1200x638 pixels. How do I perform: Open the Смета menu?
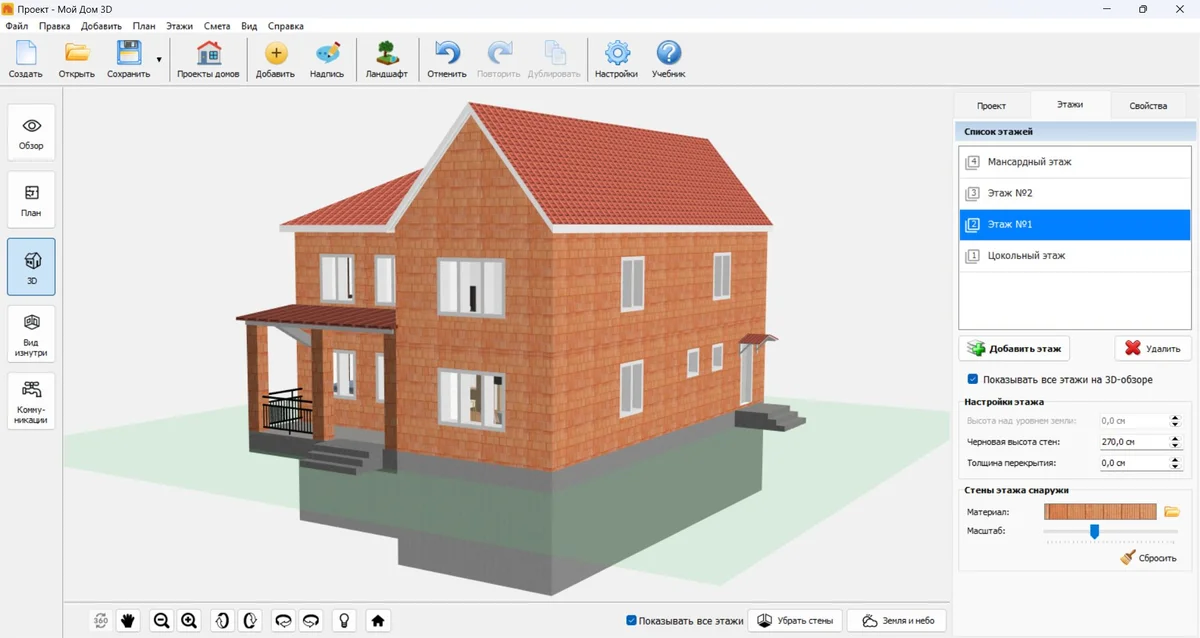[x=216, y=26]
